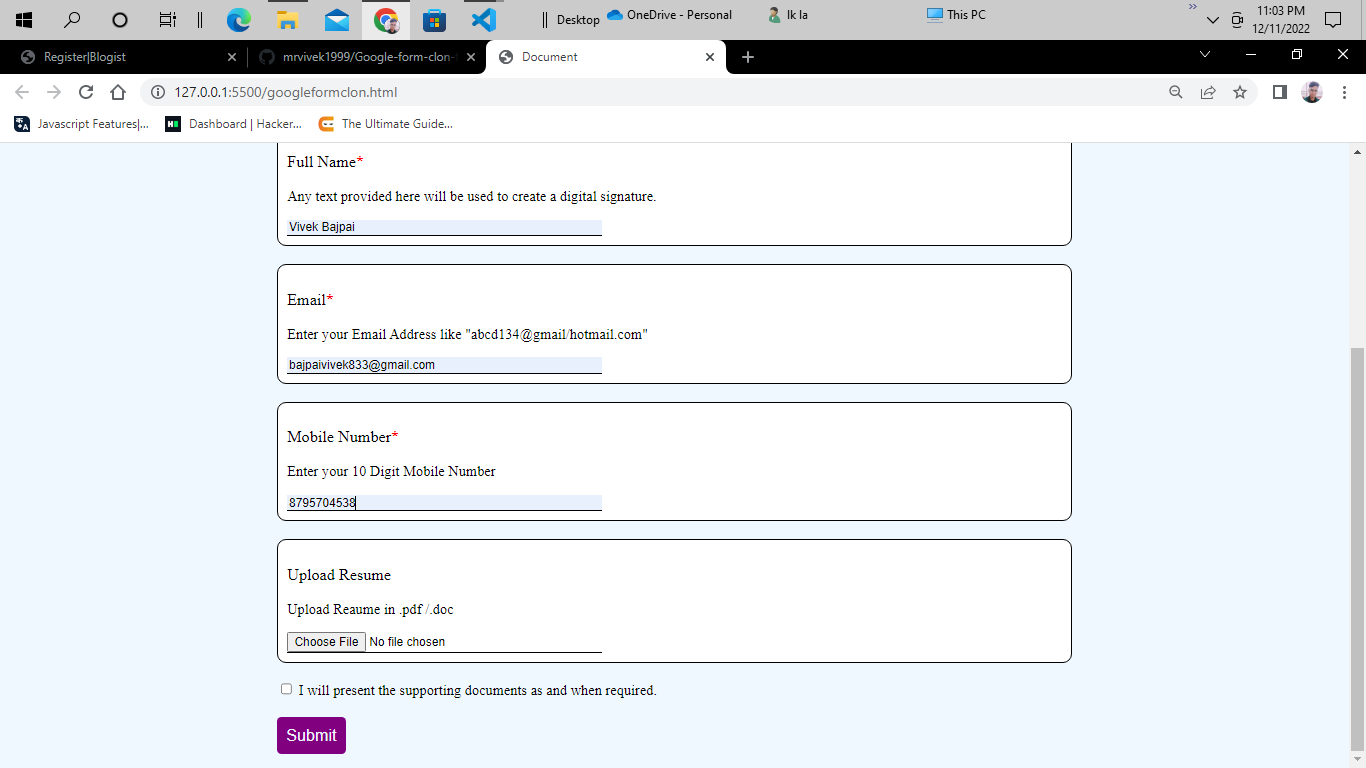Open Task View on the taskbar
The width and height of the screenshot is (1366, 768).
tap(168, 19)
